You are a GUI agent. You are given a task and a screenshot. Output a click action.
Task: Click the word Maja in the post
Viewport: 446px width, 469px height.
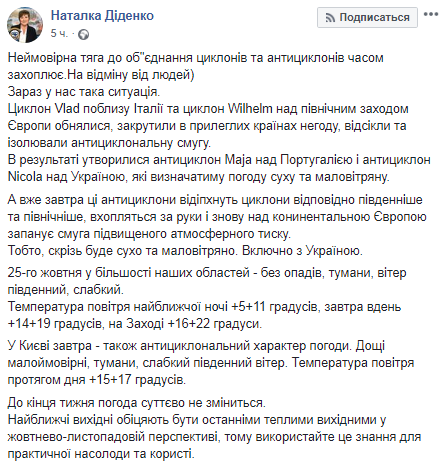[238, 160]
